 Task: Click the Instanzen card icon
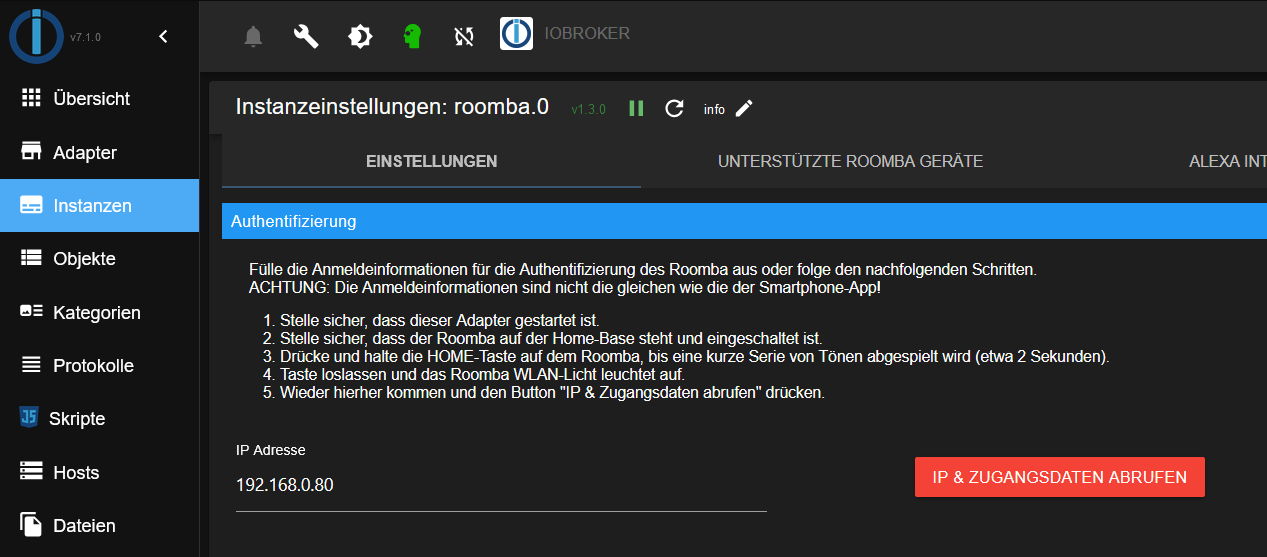coord(31,205)
